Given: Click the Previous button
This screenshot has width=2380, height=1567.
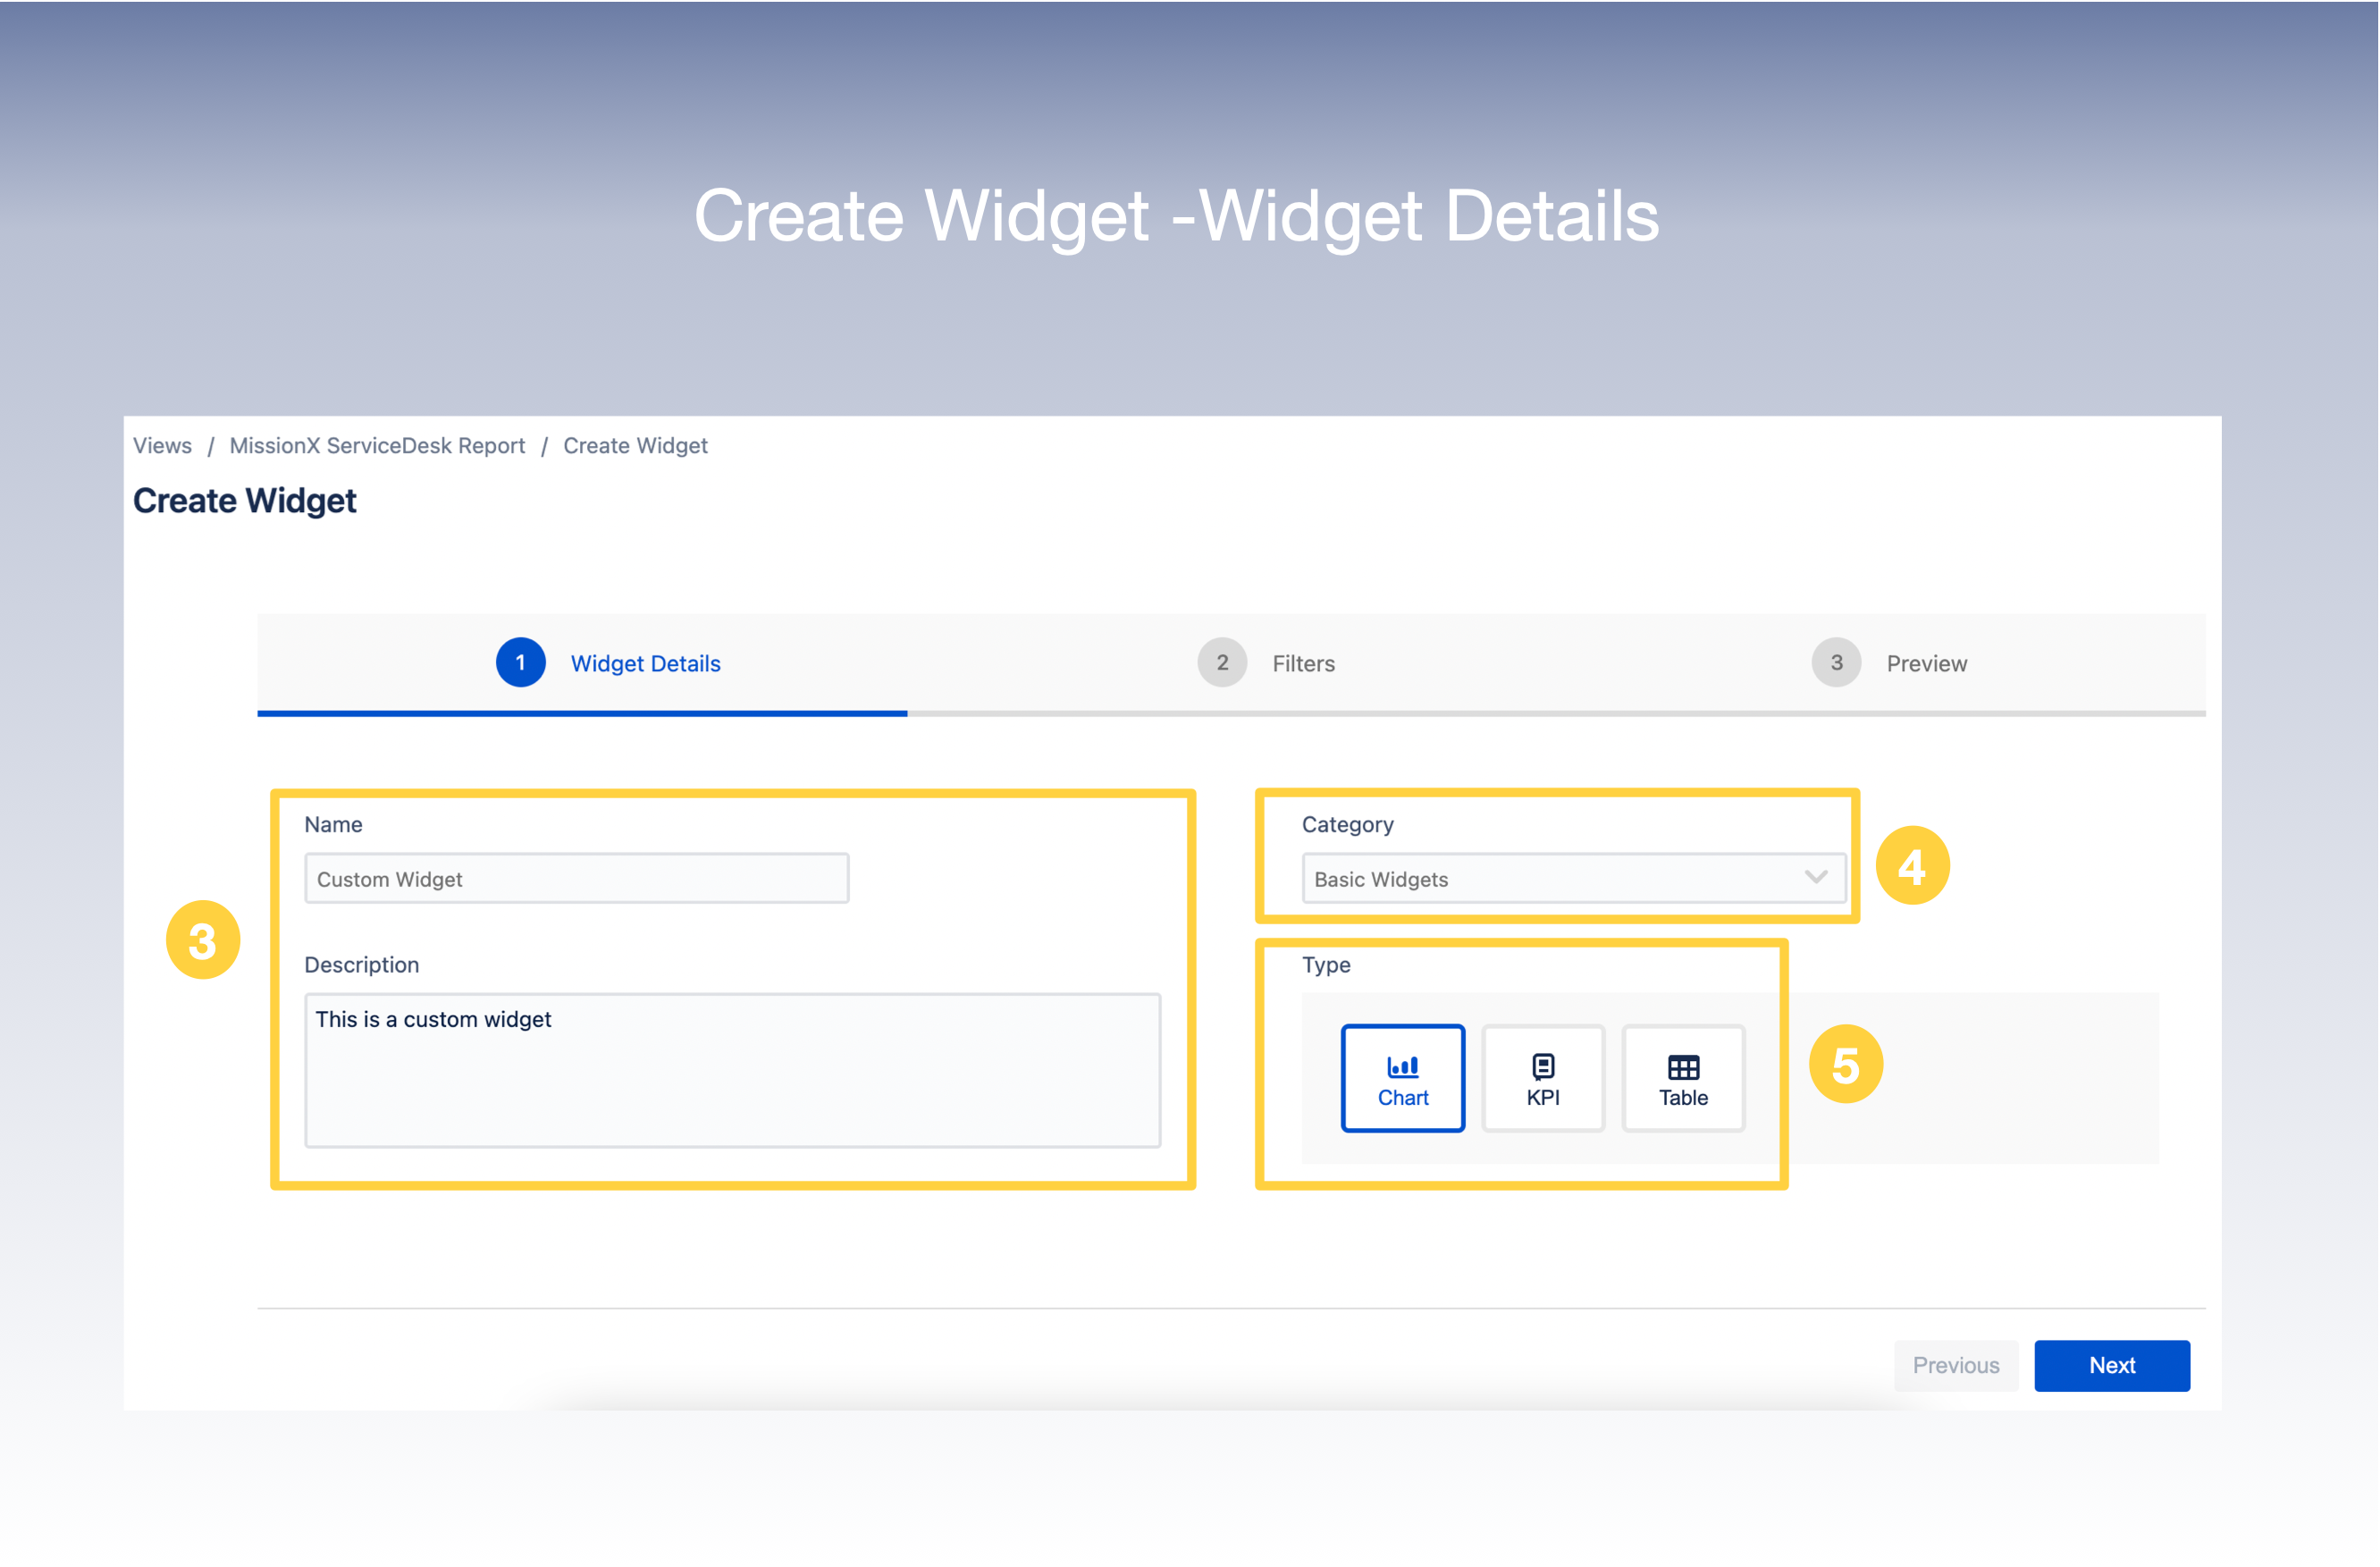Looking at the screenshot, I should click(1955, 1365).
